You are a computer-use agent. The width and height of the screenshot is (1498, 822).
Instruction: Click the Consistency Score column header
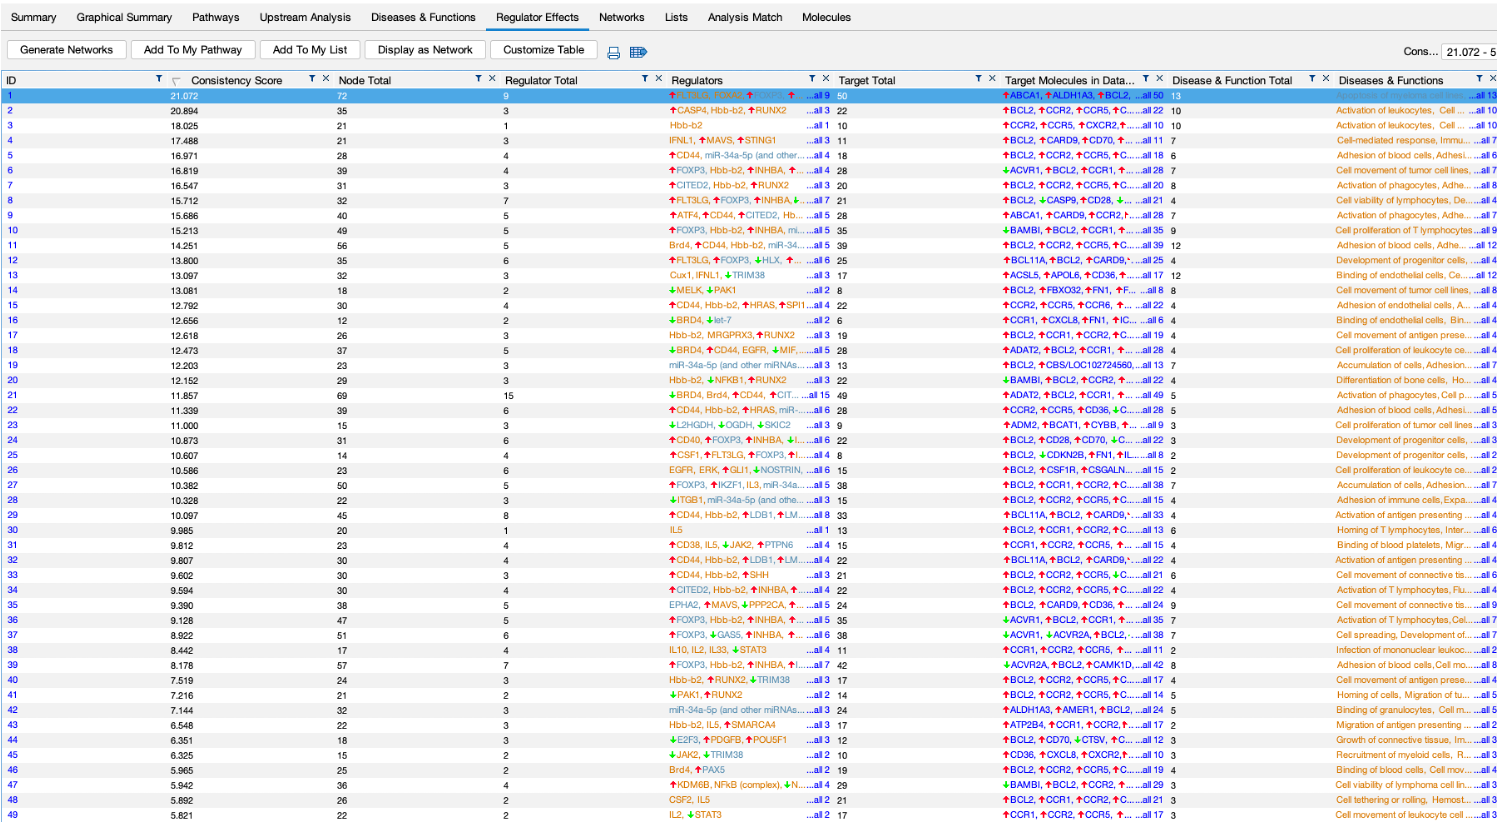(236, 80)
